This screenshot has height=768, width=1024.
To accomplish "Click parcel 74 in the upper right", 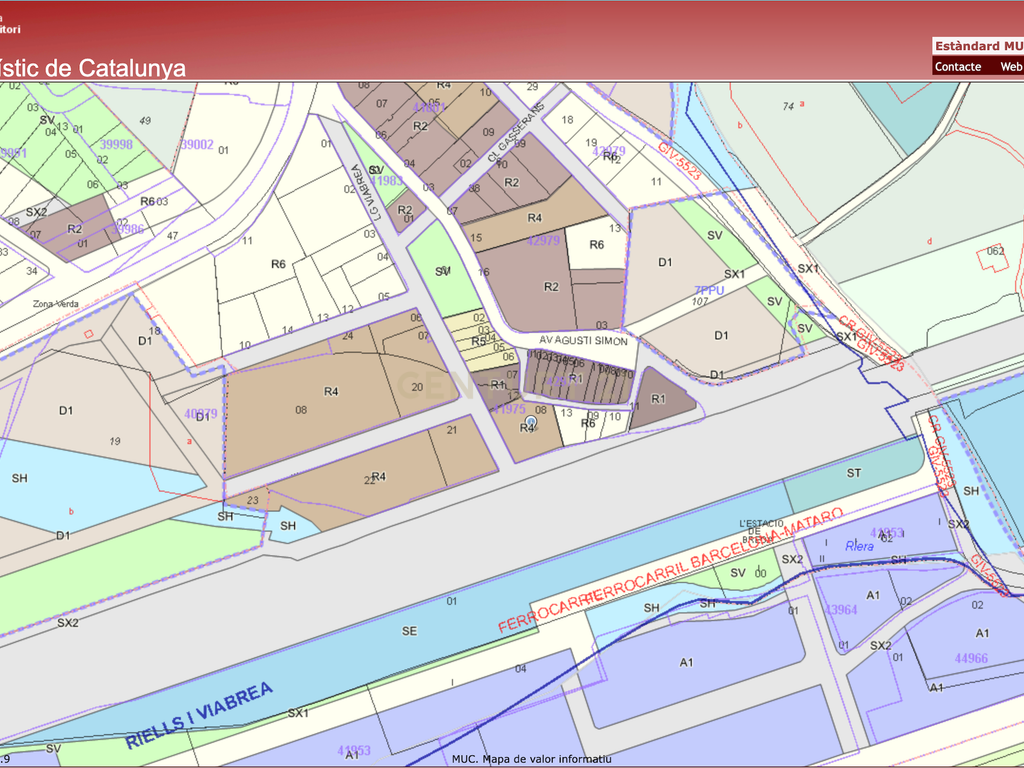I will click(788, 106).
